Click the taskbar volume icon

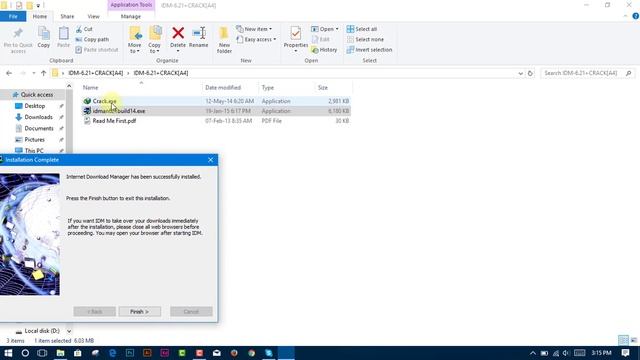point(566,353)
